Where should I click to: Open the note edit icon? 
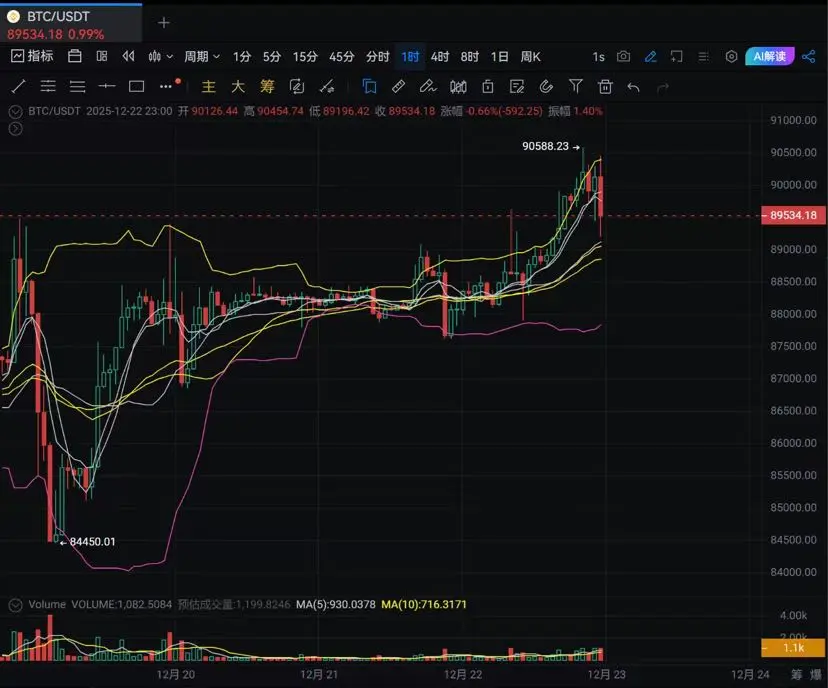pos(516,86)
